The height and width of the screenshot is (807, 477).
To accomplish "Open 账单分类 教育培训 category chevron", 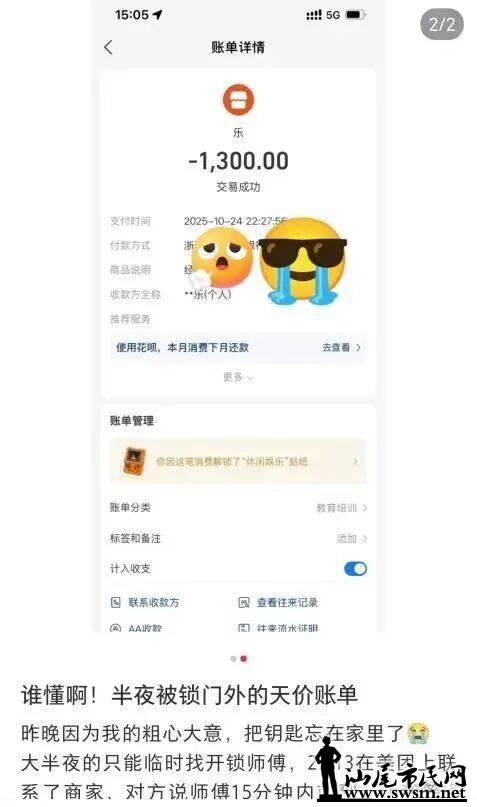I will [x=364, y=508].
